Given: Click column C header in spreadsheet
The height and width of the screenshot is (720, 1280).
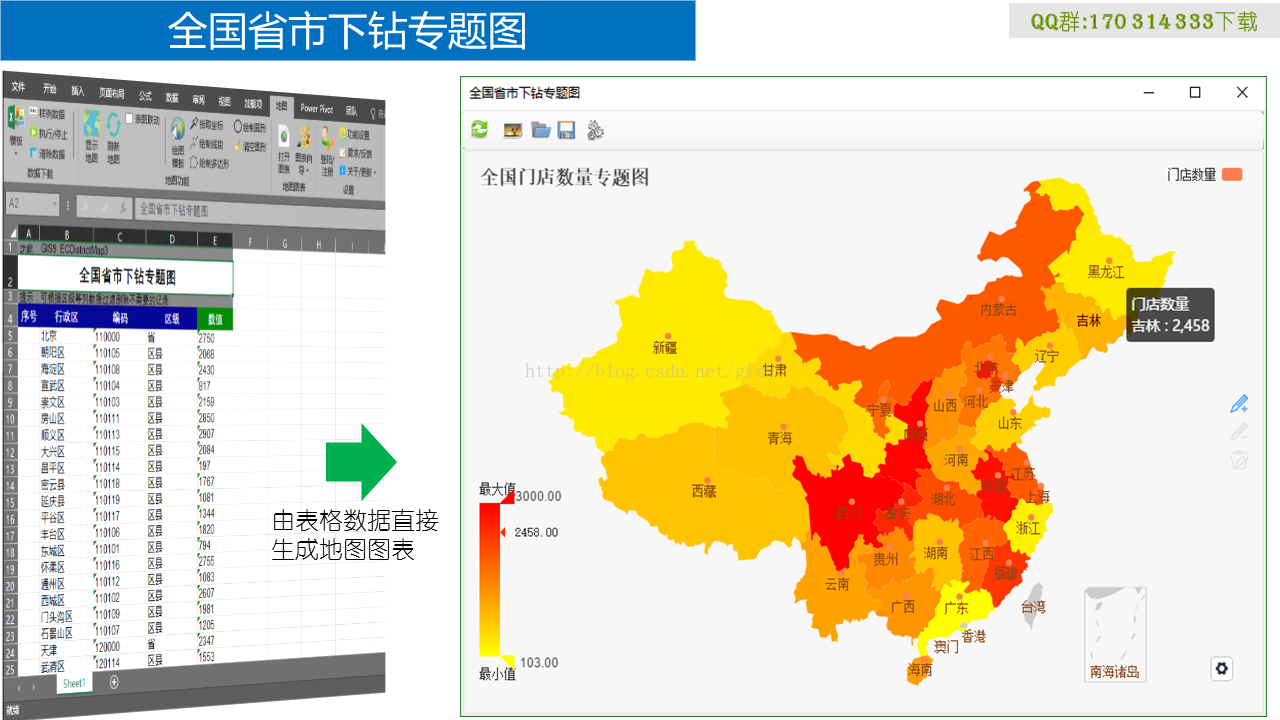Looking at the screenshot, I should coord(120,237).
